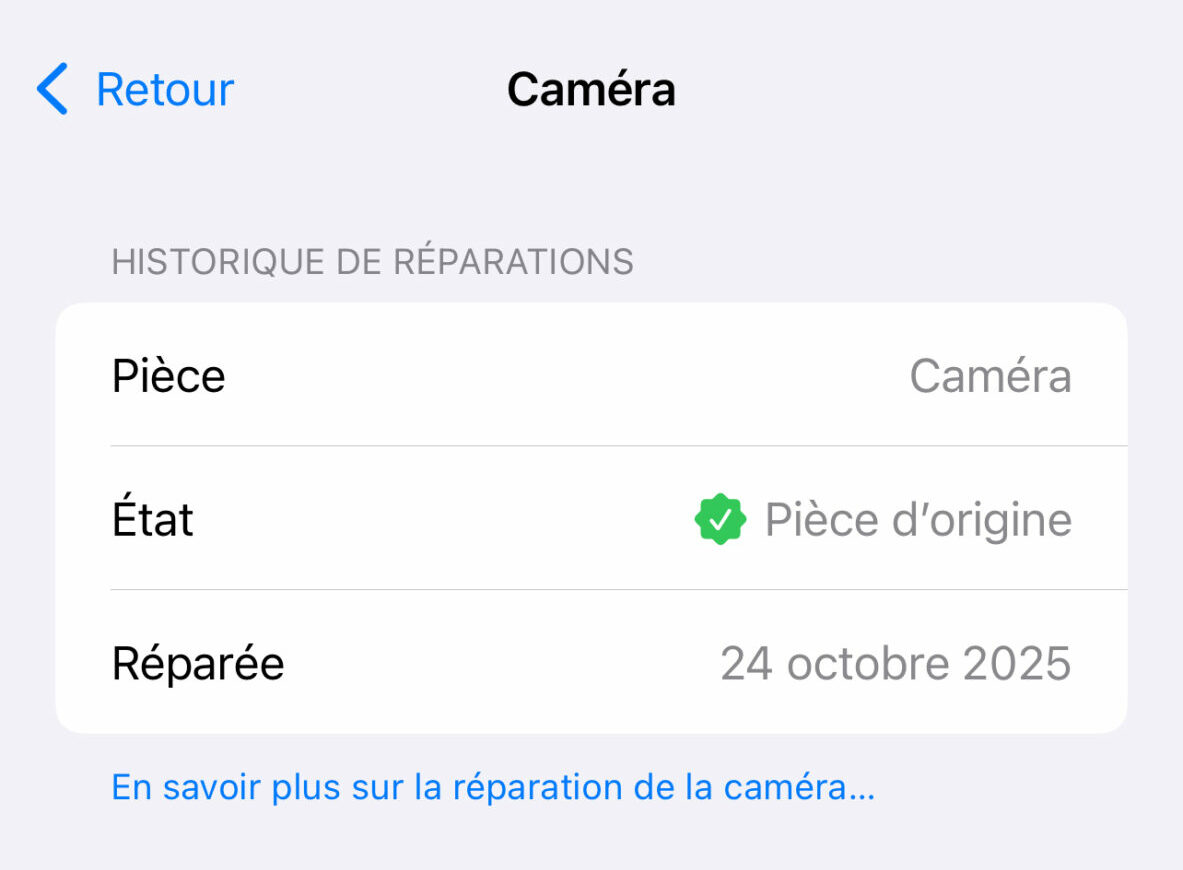1183x870 pixels.
Task: Click the word RÉPARATIONS in section header
Action: coord(513,261)
